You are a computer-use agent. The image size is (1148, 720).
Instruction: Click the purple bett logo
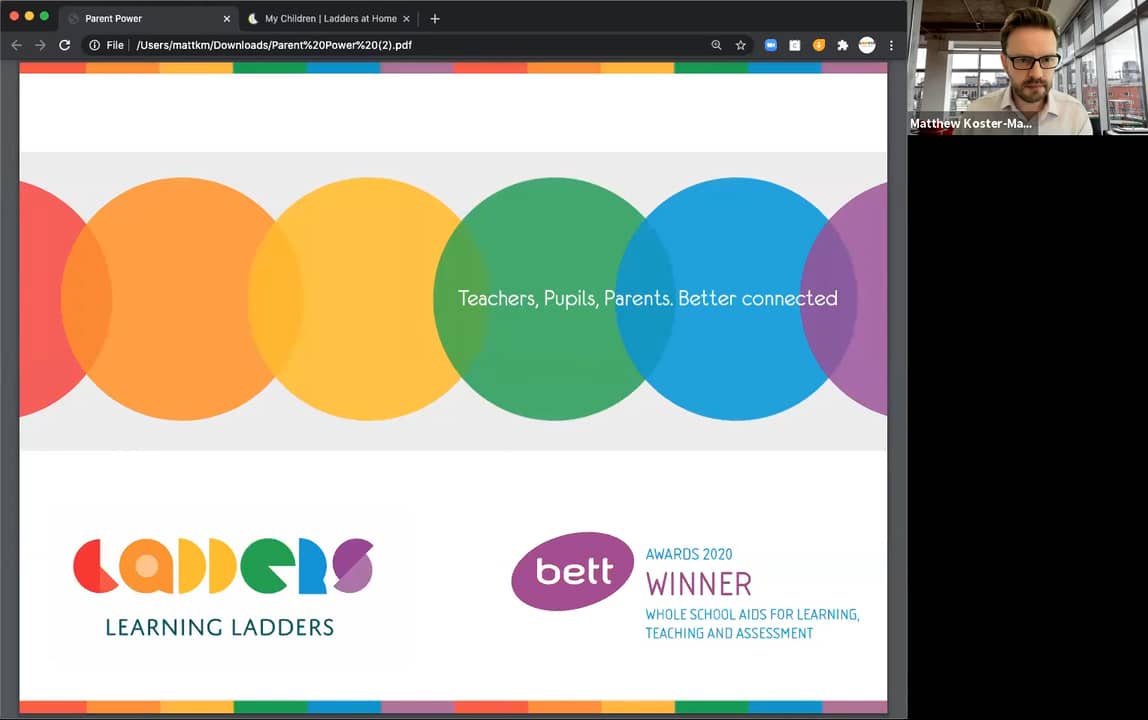(x=572, y=571)
